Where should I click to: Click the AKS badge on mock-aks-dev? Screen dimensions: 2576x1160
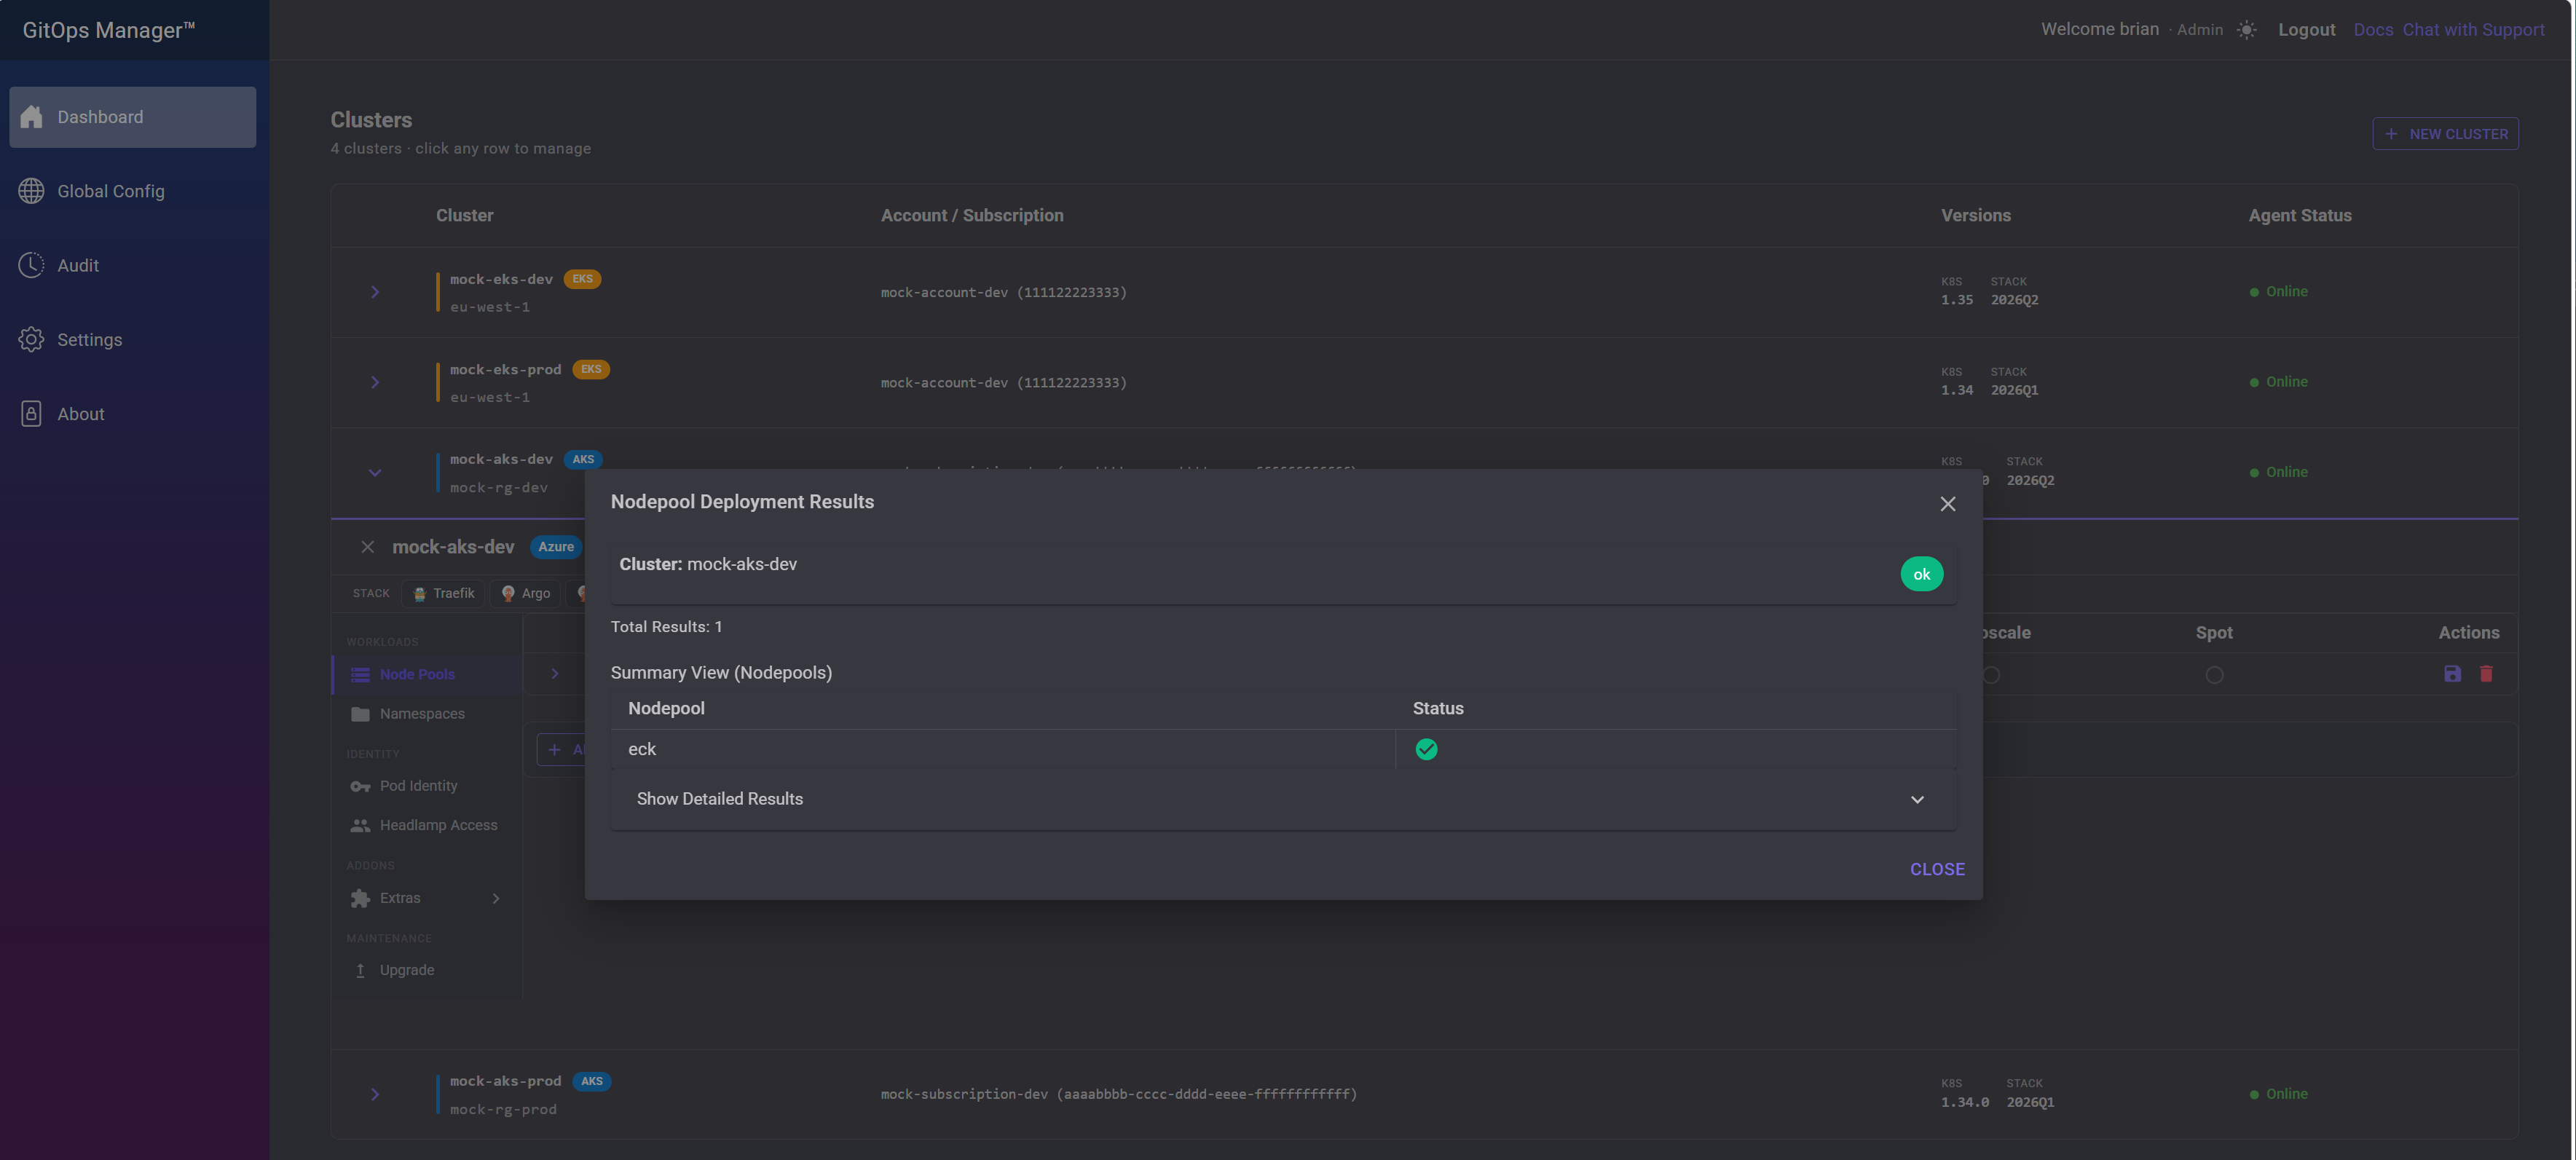(x=583, y=460)
